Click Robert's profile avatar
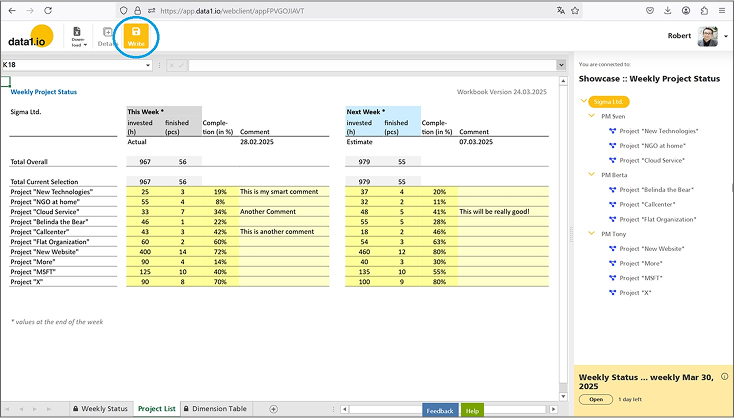 [x=707, y=37]
